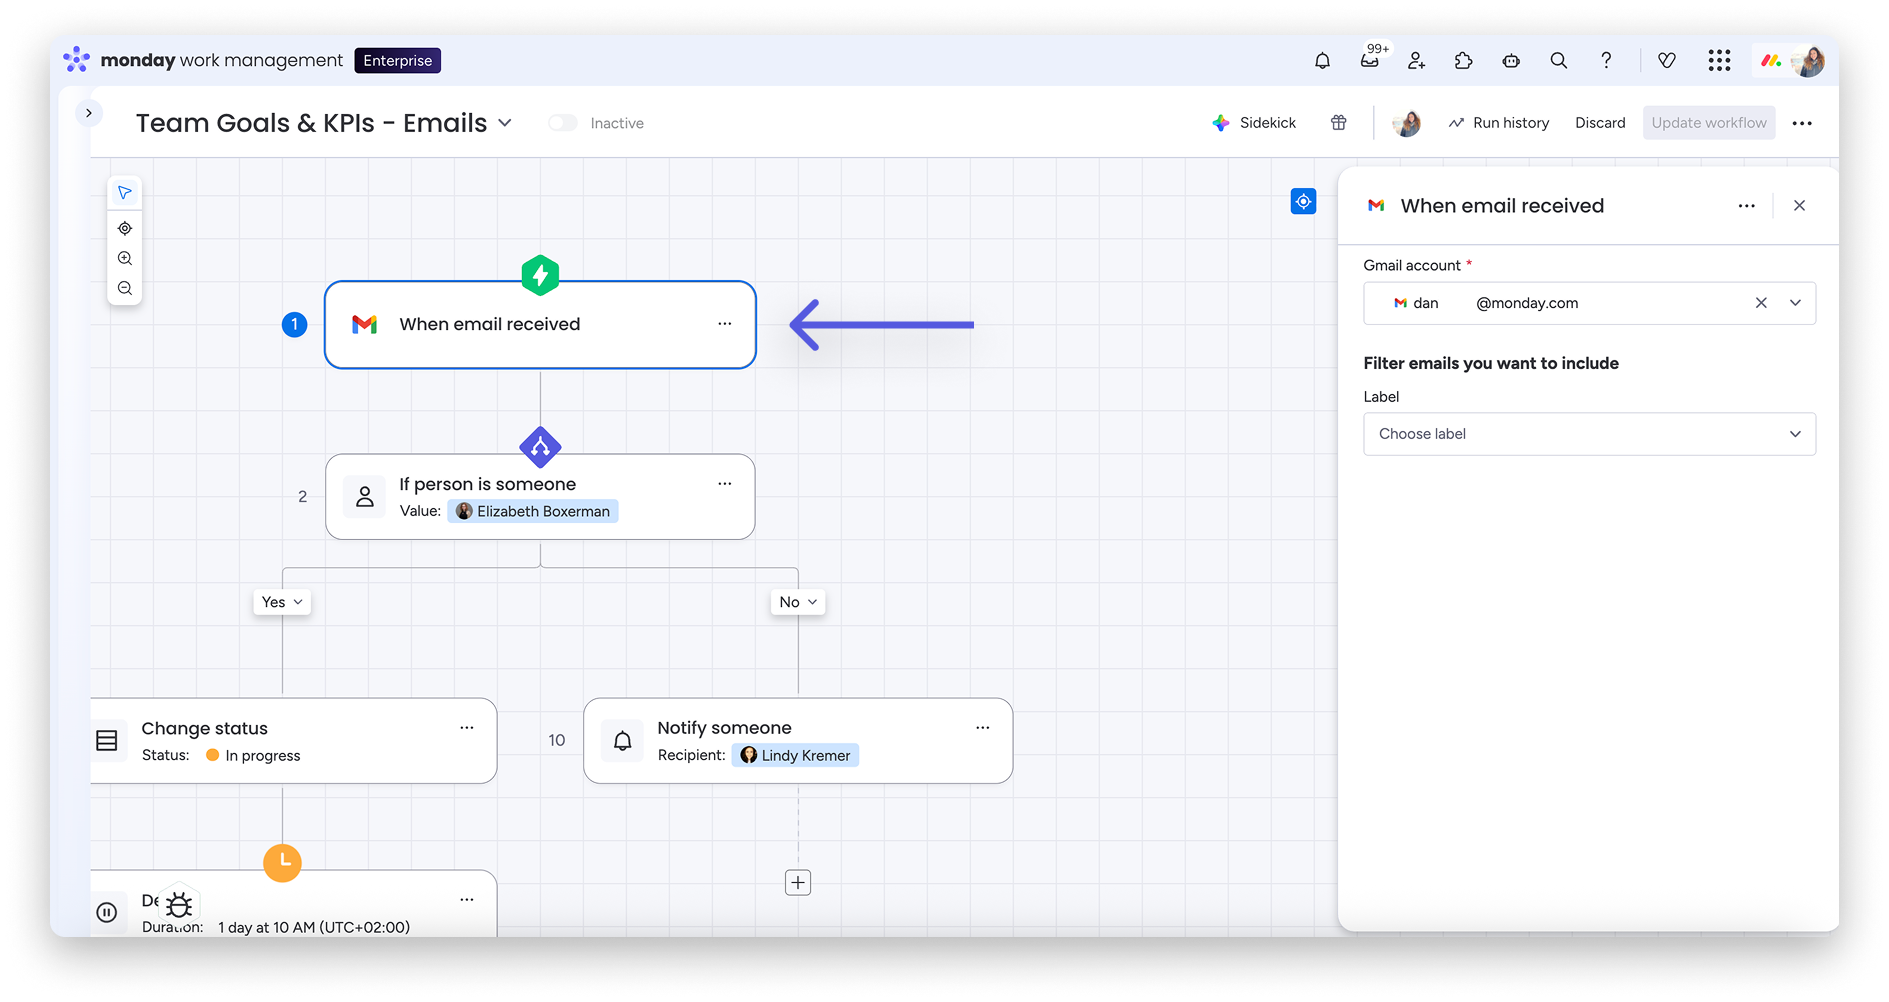Open Notify someone block options
1889x1002 pixels.
coord(983,728)
